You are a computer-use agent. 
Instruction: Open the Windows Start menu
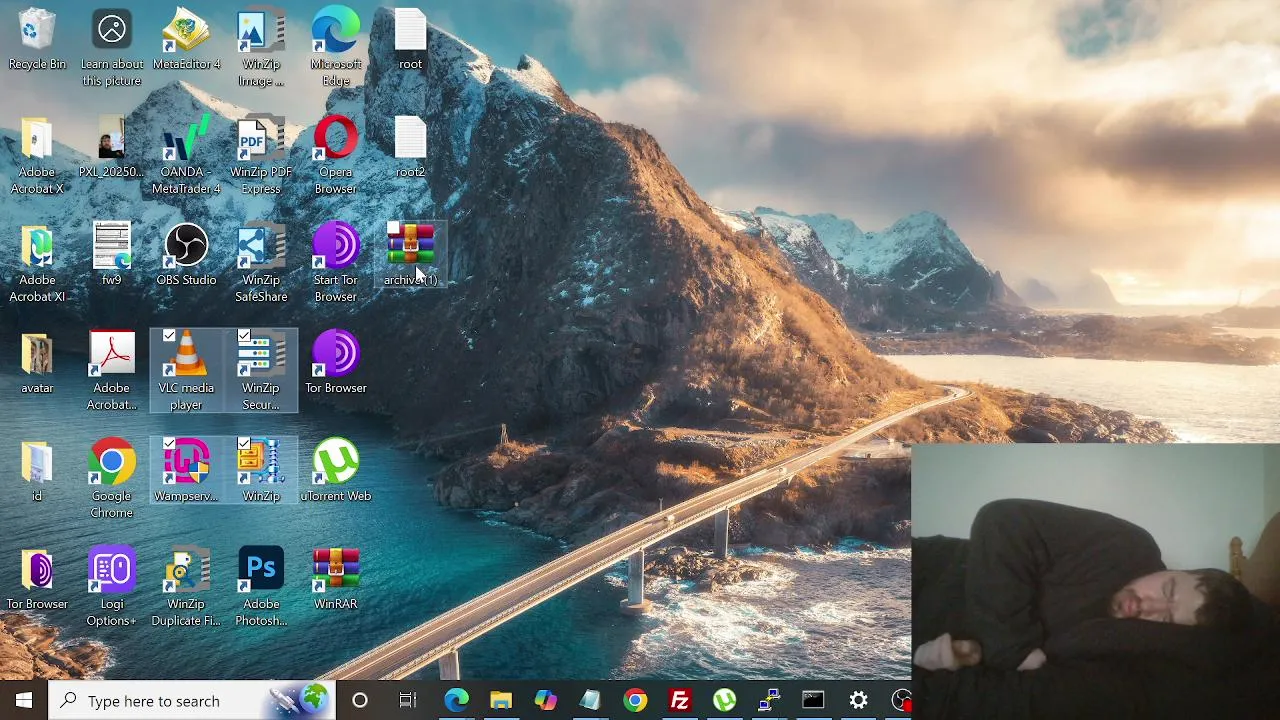24,700
